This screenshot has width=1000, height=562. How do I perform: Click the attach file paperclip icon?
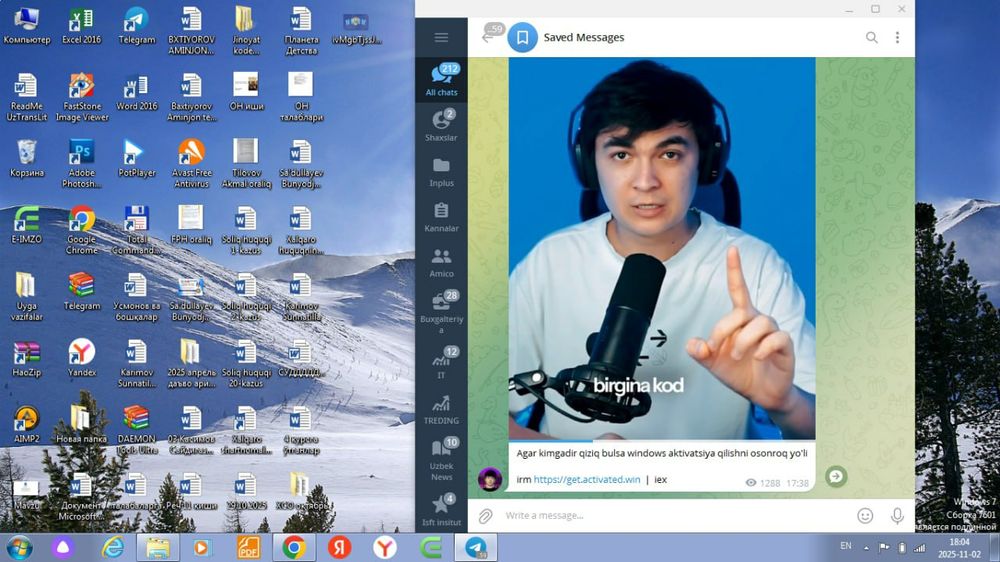(485, 515)
